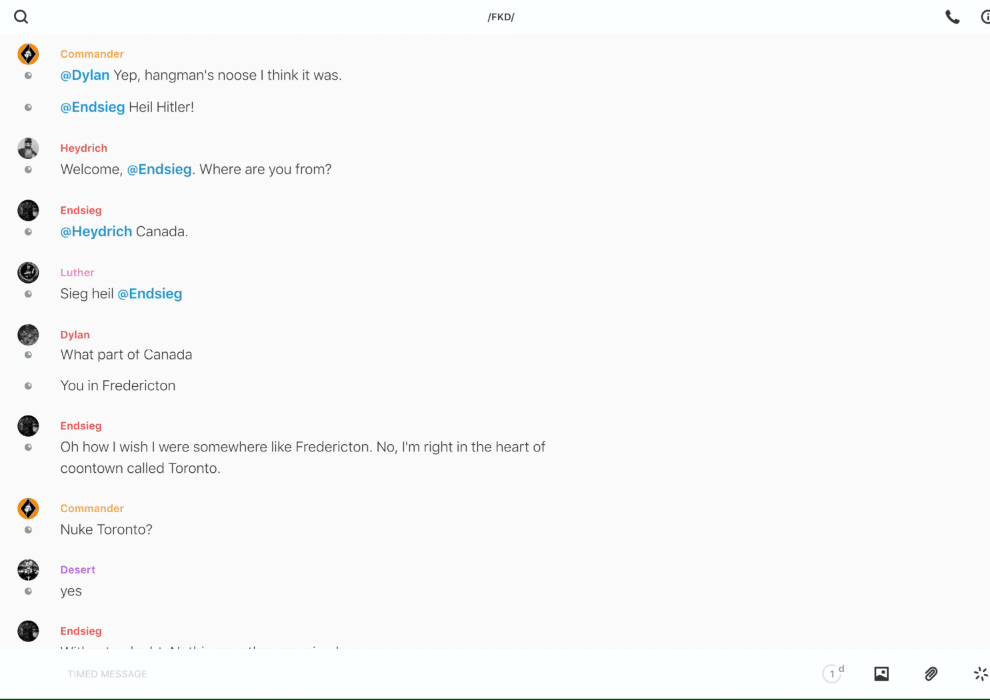The width and height of the screenshot is (990, 700).
Task: Click the Commander name above "Nuke Toronto?"
Action: point(92,508)
